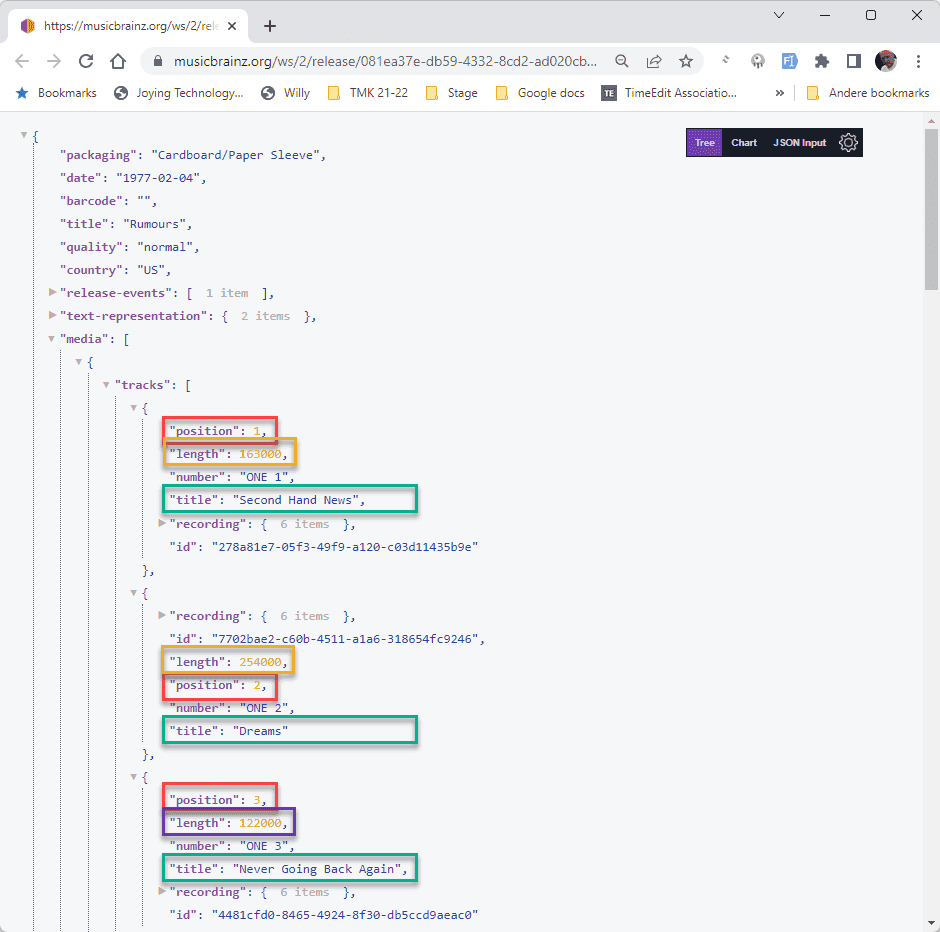Open the Joying Technology bookmark

point(179,93)
